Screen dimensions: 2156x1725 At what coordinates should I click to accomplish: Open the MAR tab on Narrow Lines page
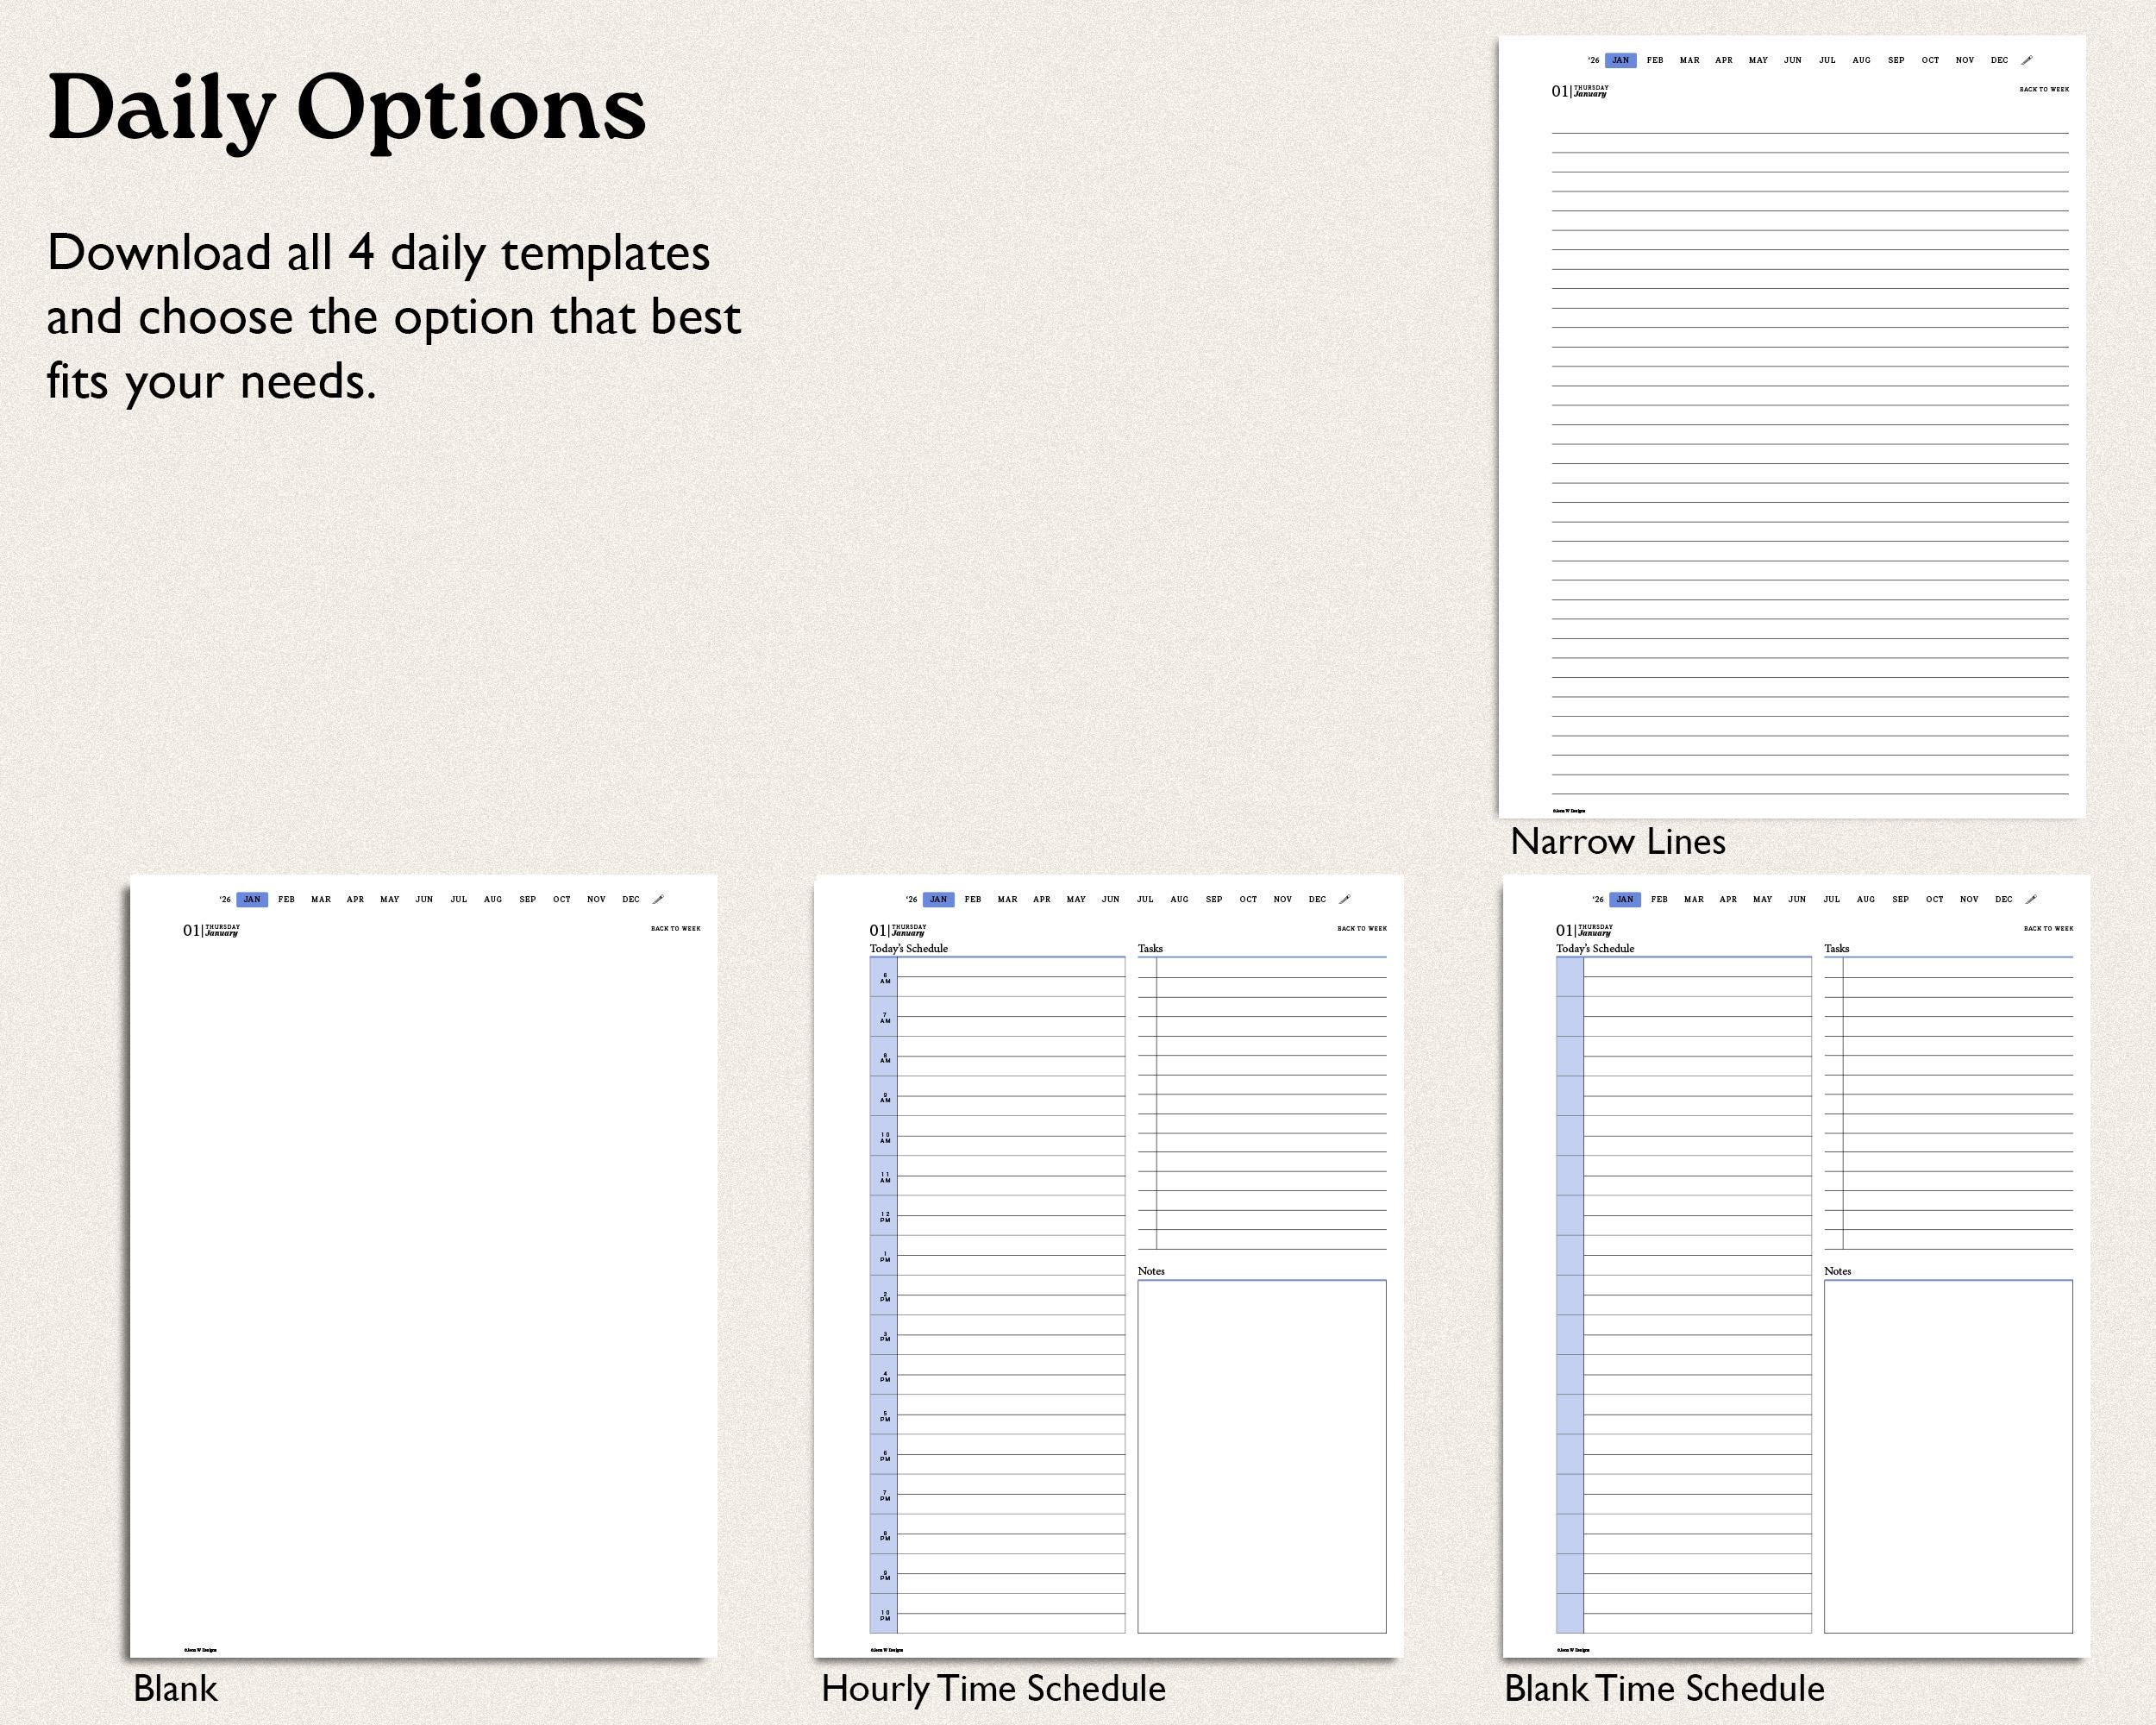click(x=1690, y=60)
